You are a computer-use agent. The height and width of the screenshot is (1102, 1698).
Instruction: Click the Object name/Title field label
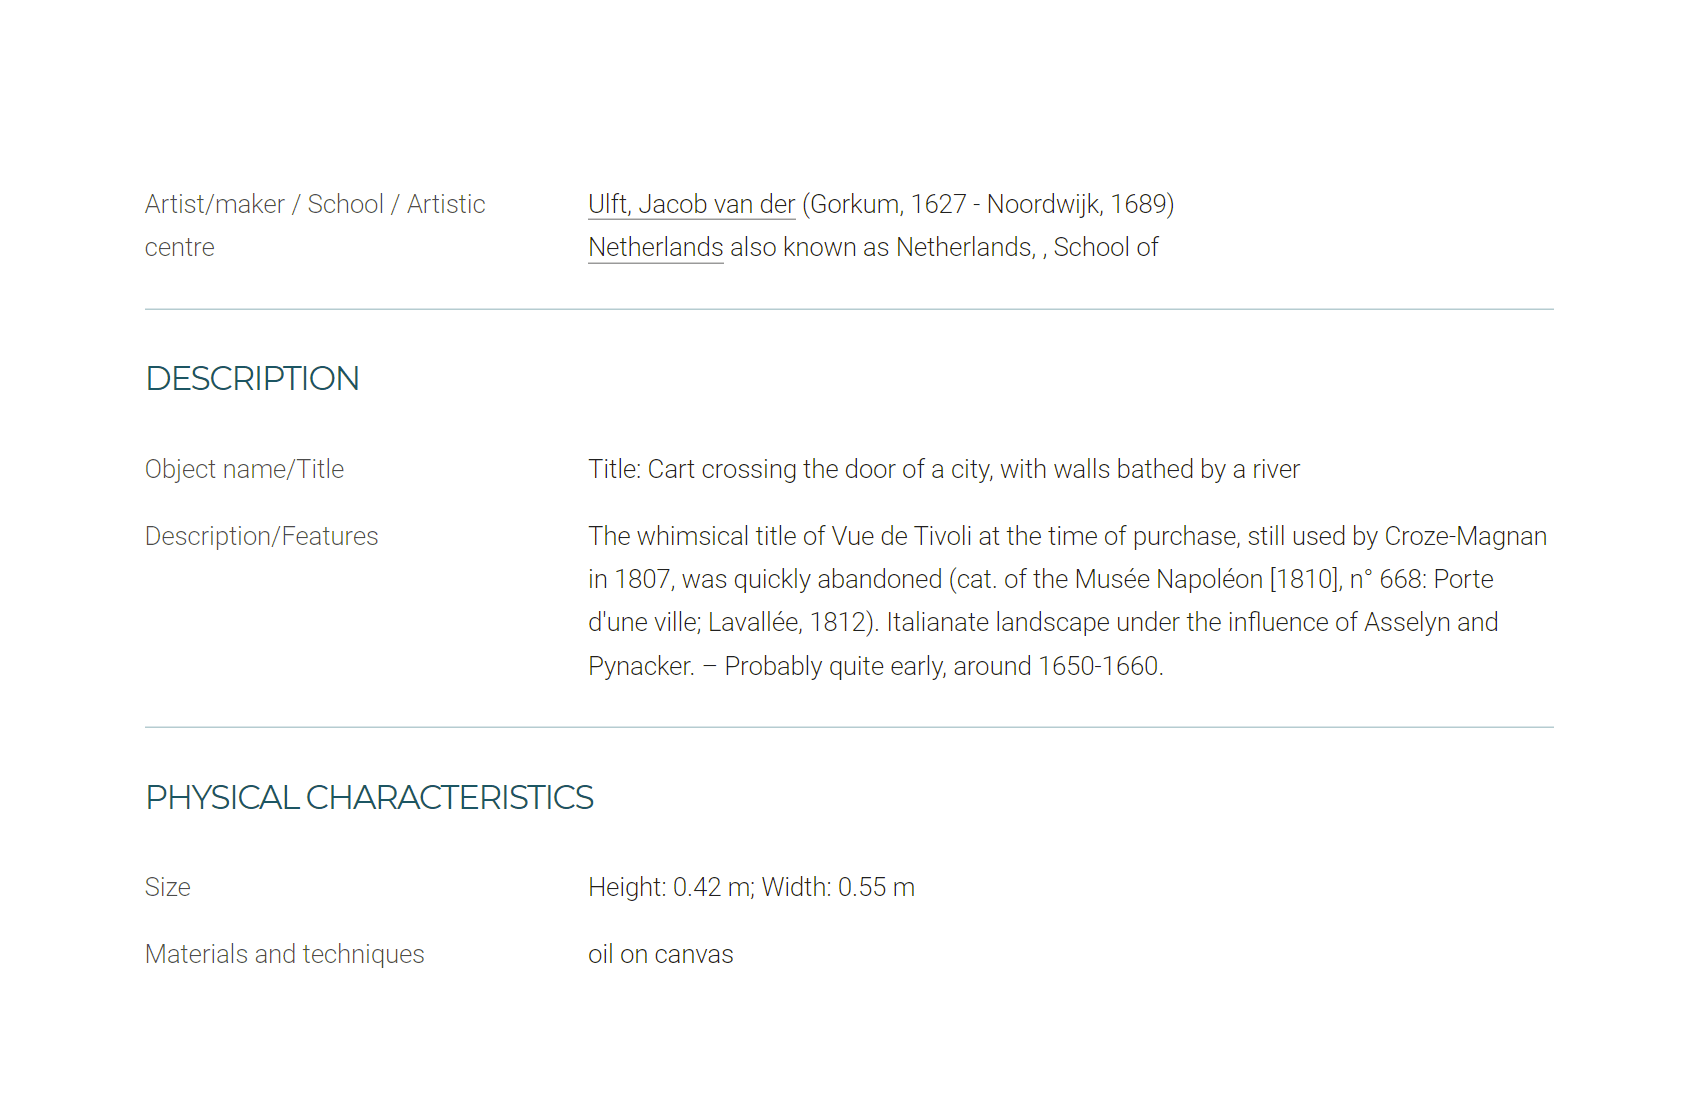click(244, 469)
